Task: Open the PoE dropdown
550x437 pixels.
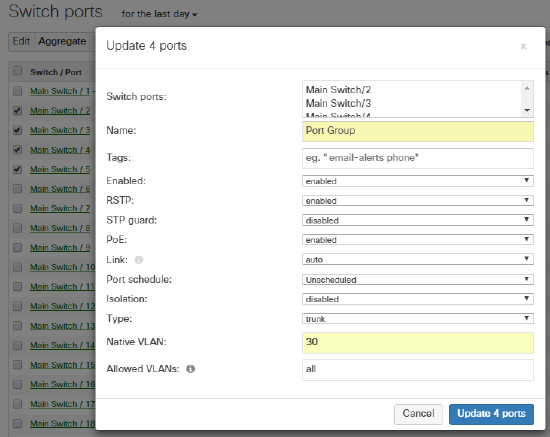Action: tap(418, 240)
